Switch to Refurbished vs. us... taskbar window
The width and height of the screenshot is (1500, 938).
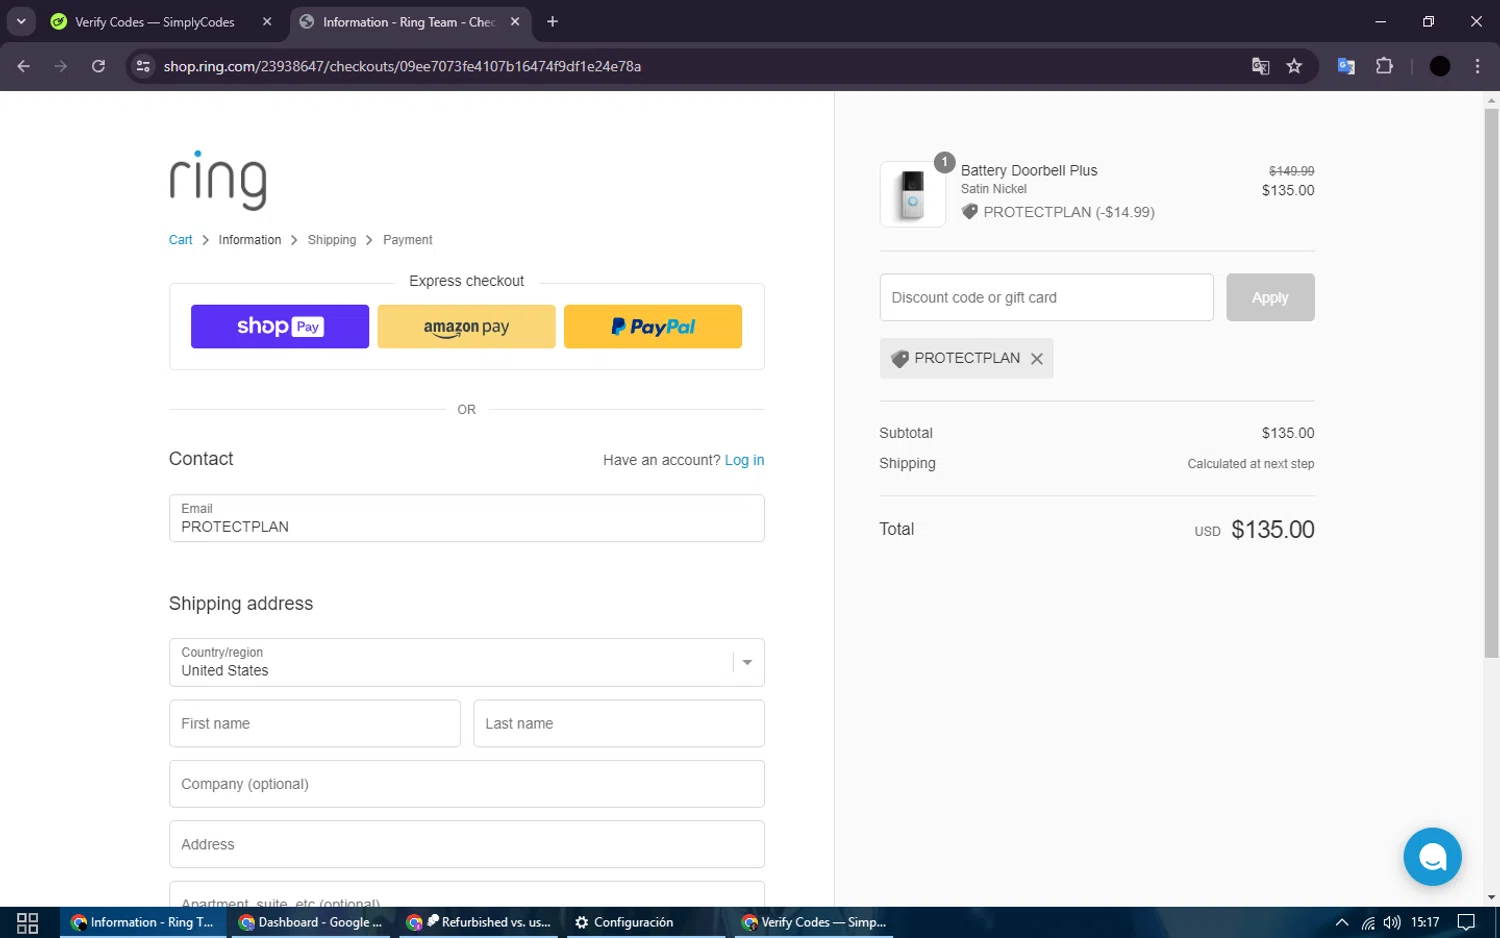tap(478, 922)
